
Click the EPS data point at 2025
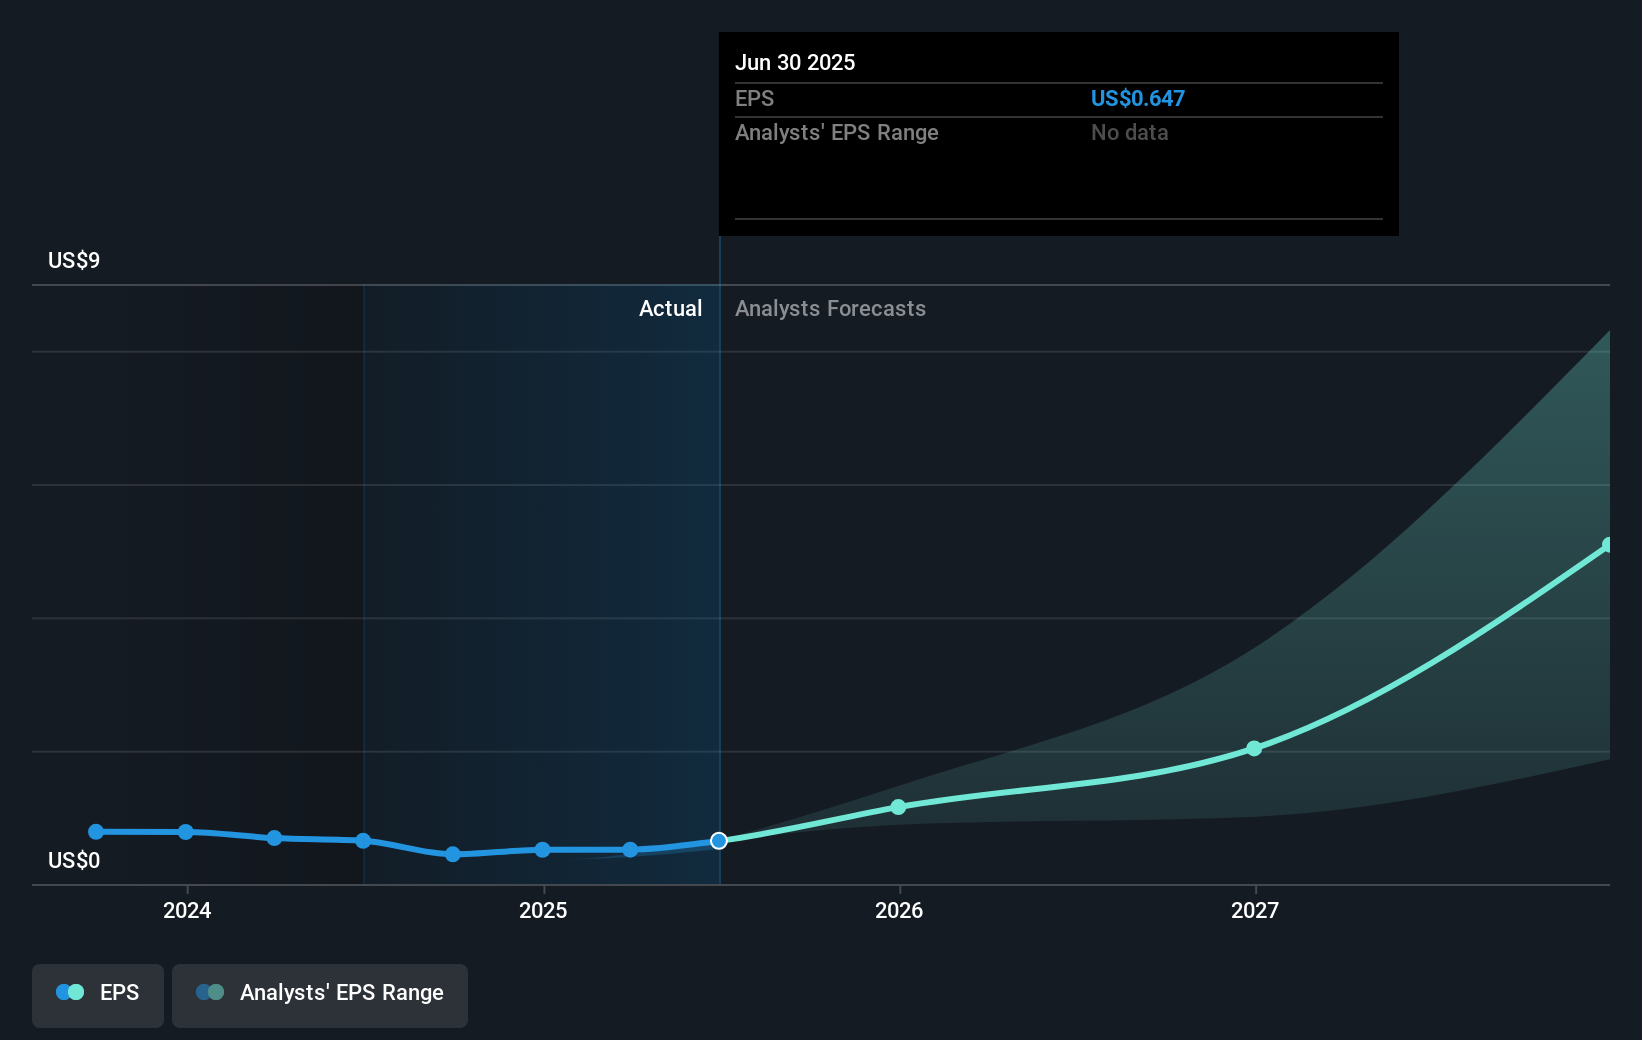coord(542,850)
